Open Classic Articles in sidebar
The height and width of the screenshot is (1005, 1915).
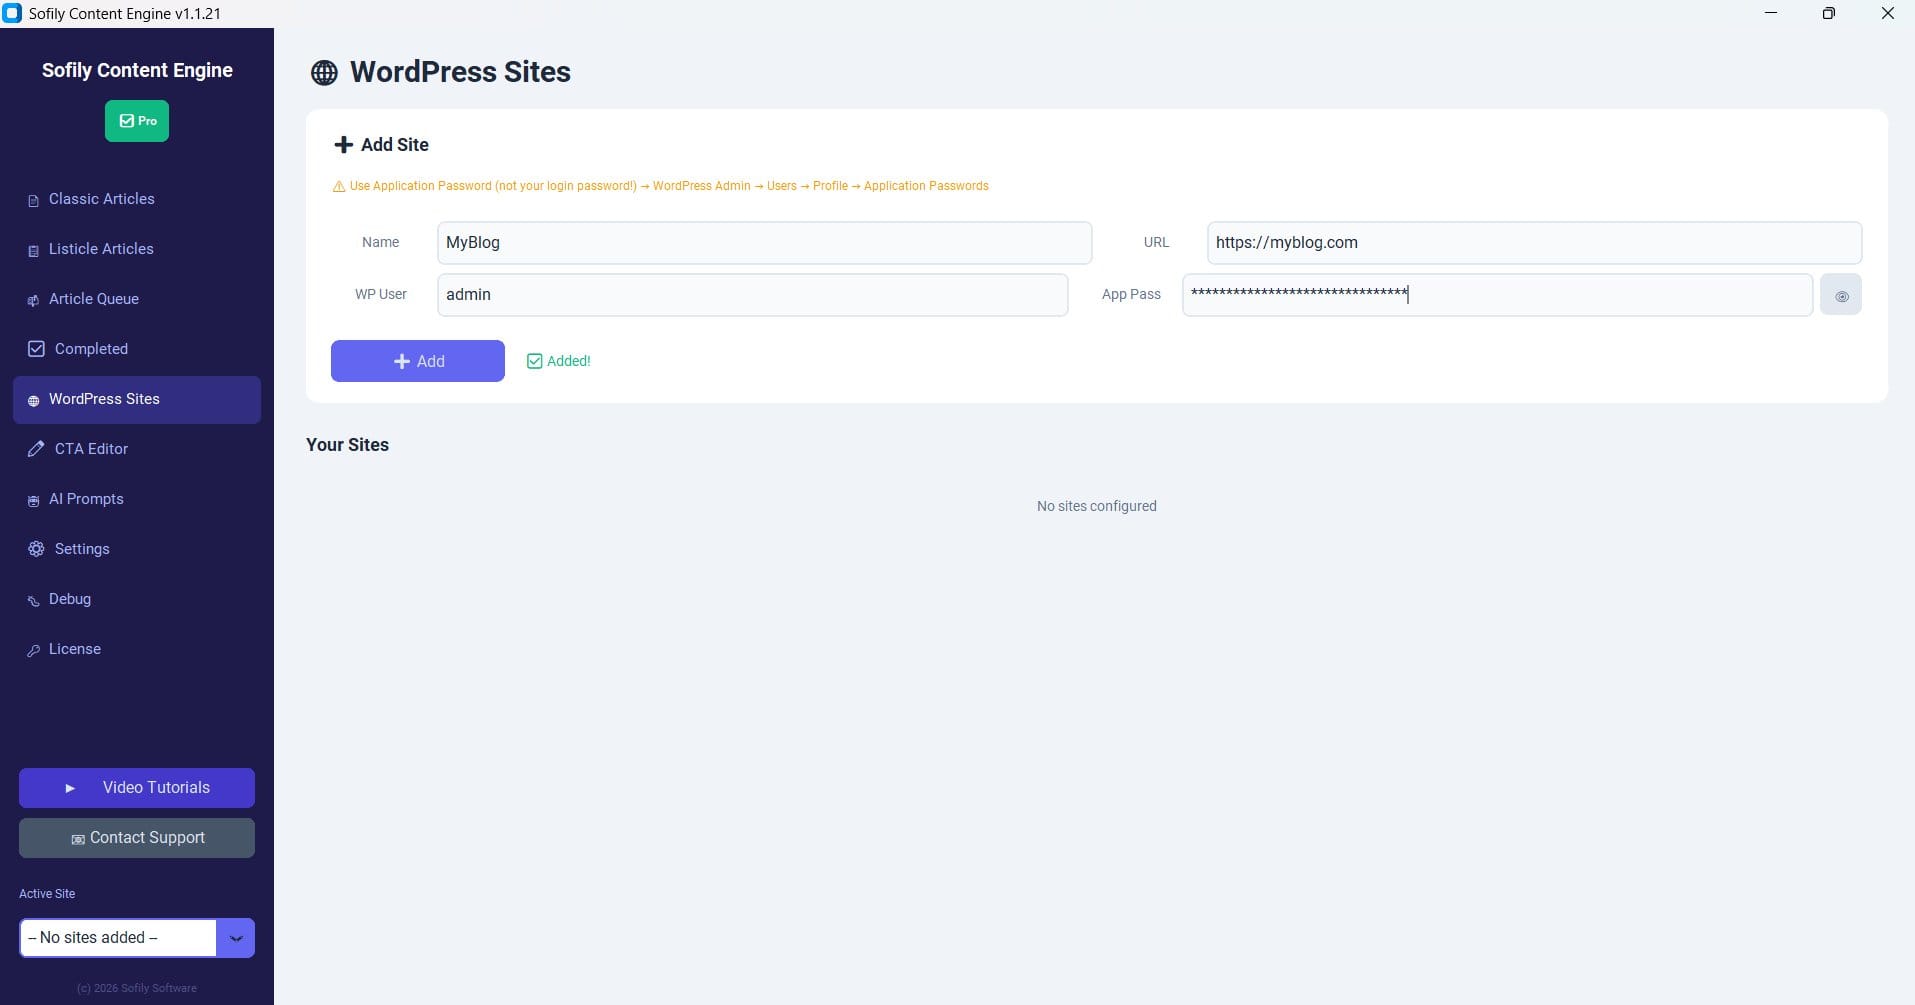coord(137,199)
